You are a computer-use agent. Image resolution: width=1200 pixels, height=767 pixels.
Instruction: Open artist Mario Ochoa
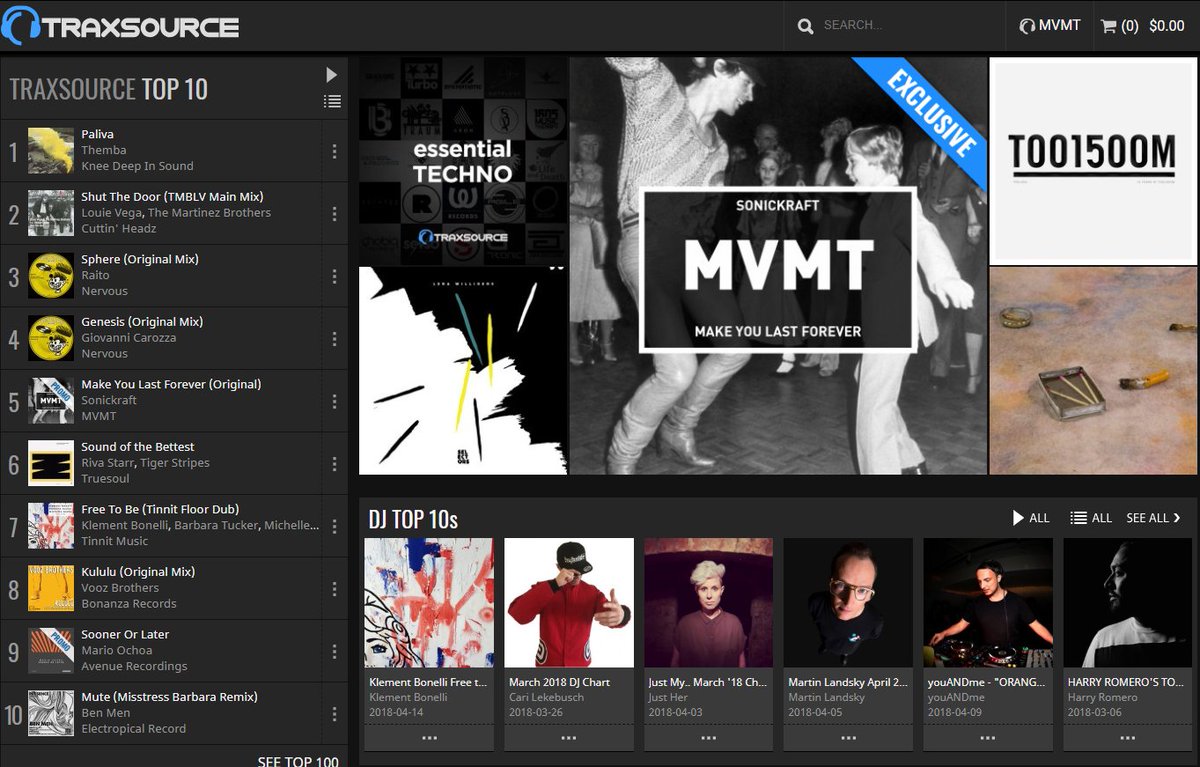(x=117, y=650)
